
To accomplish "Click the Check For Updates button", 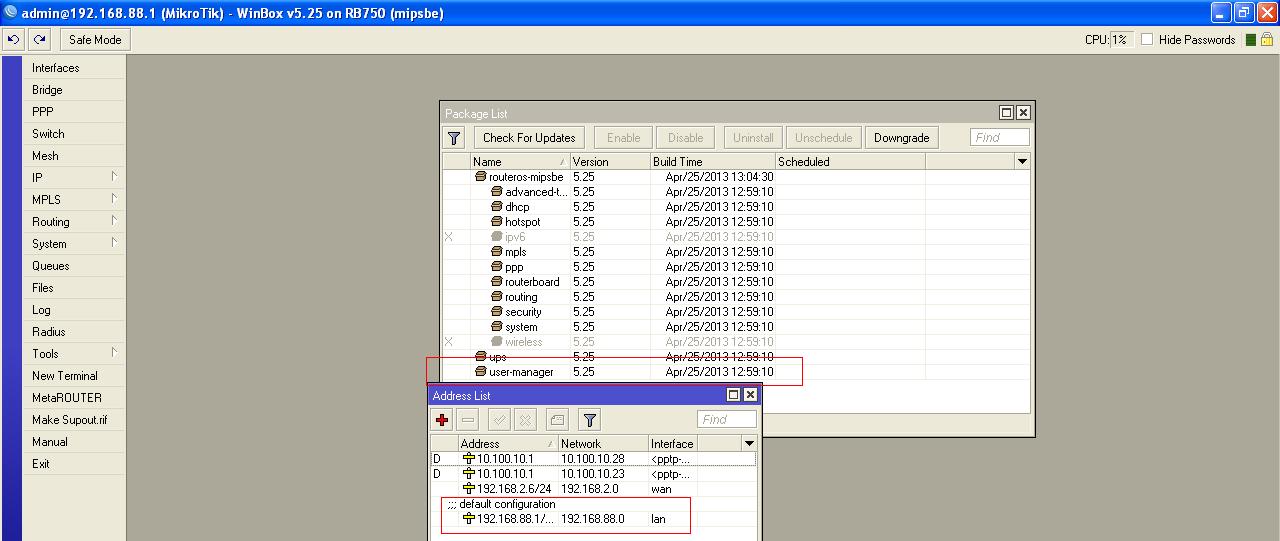I will click(x=529, y=138).
